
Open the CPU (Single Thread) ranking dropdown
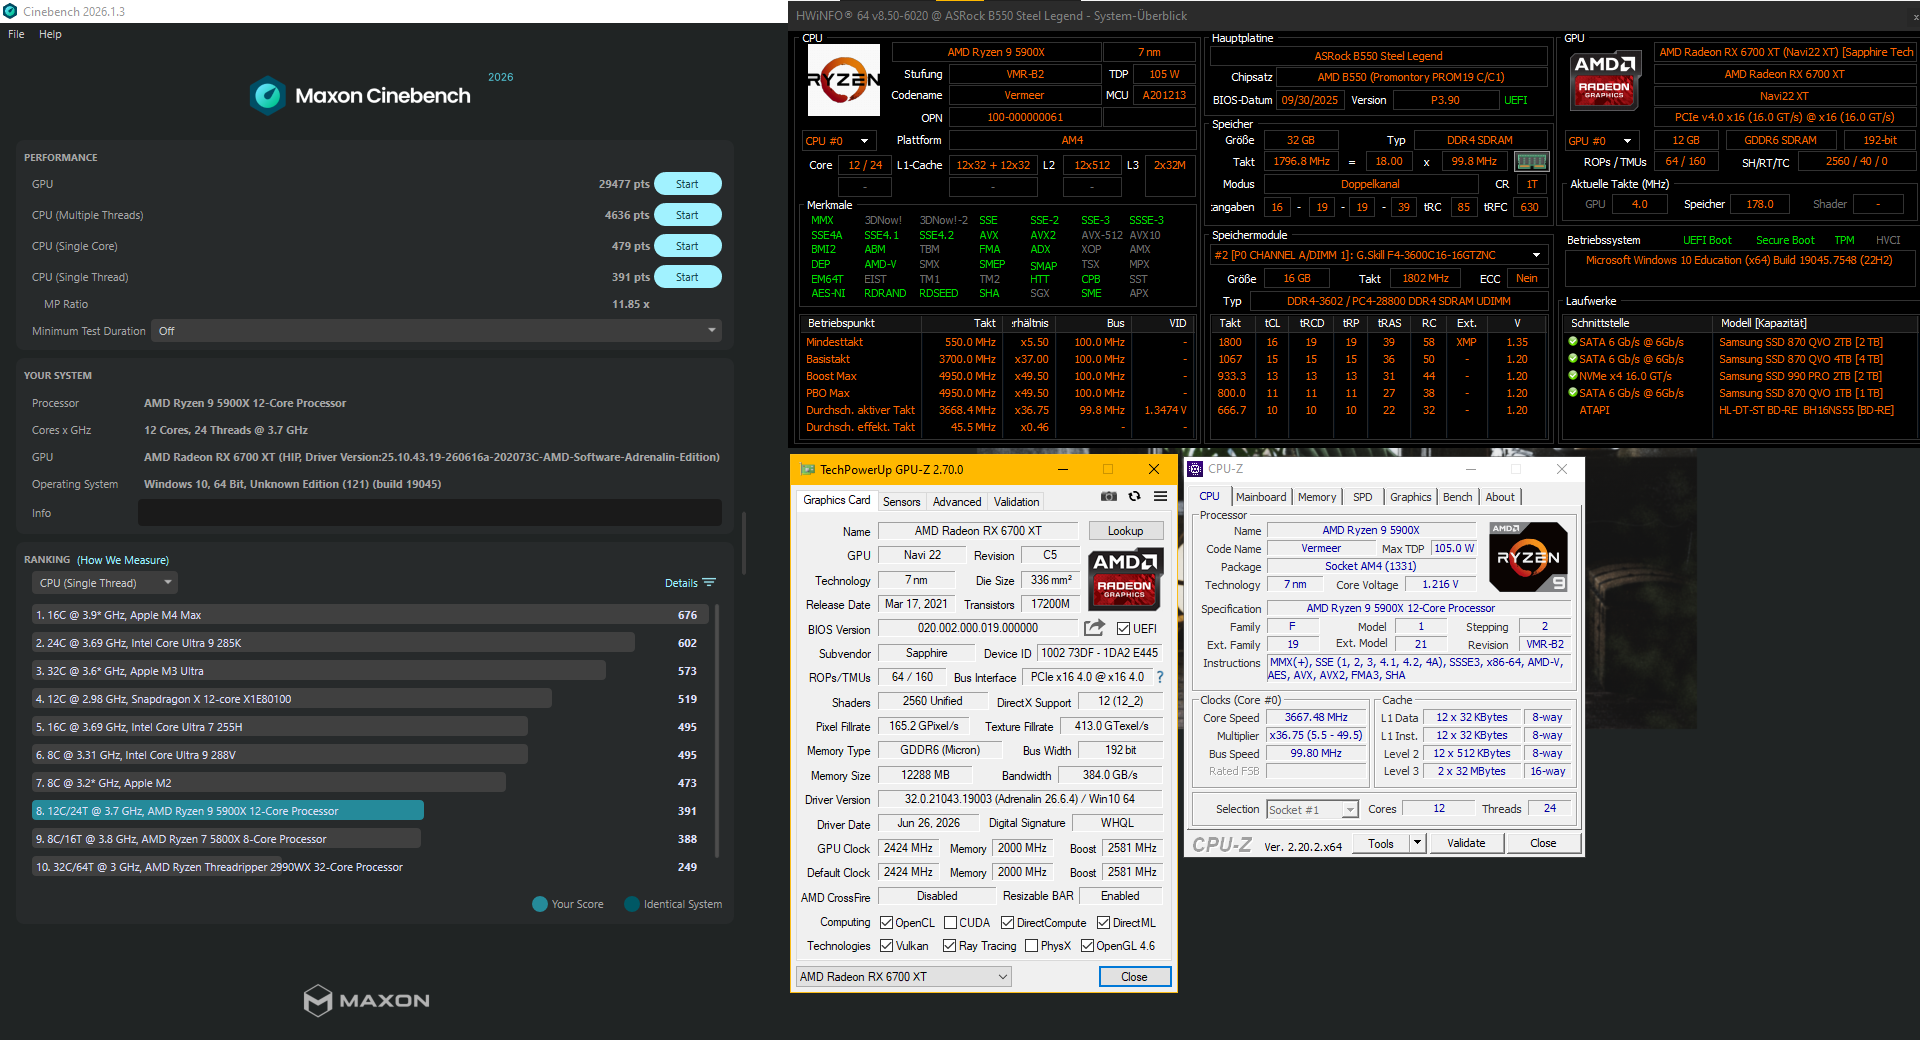click(105, 583)
